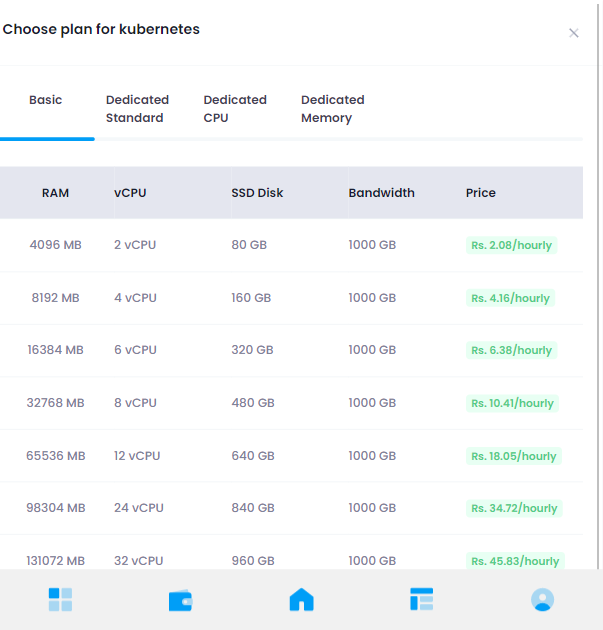Click the Price column header
This screenshot has height=630, width=603.
click(480, 193)
